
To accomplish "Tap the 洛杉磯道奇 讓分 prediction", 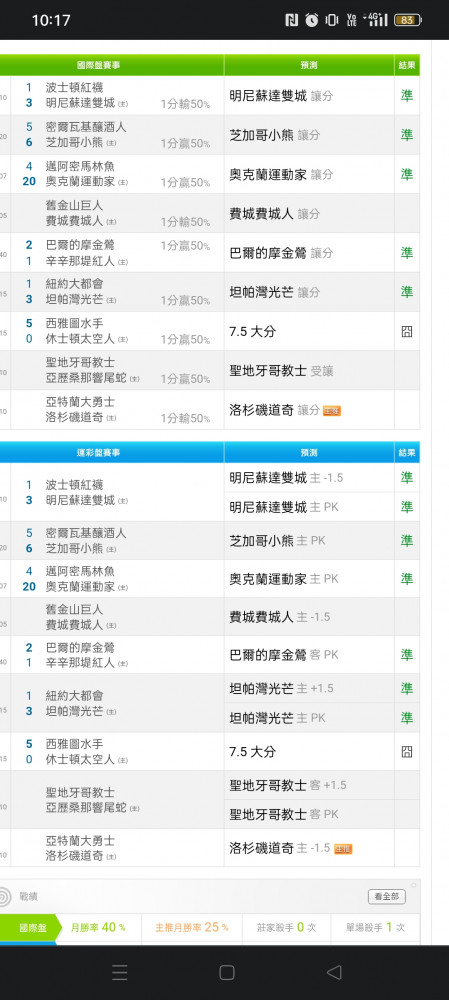I will coord(275,410).
